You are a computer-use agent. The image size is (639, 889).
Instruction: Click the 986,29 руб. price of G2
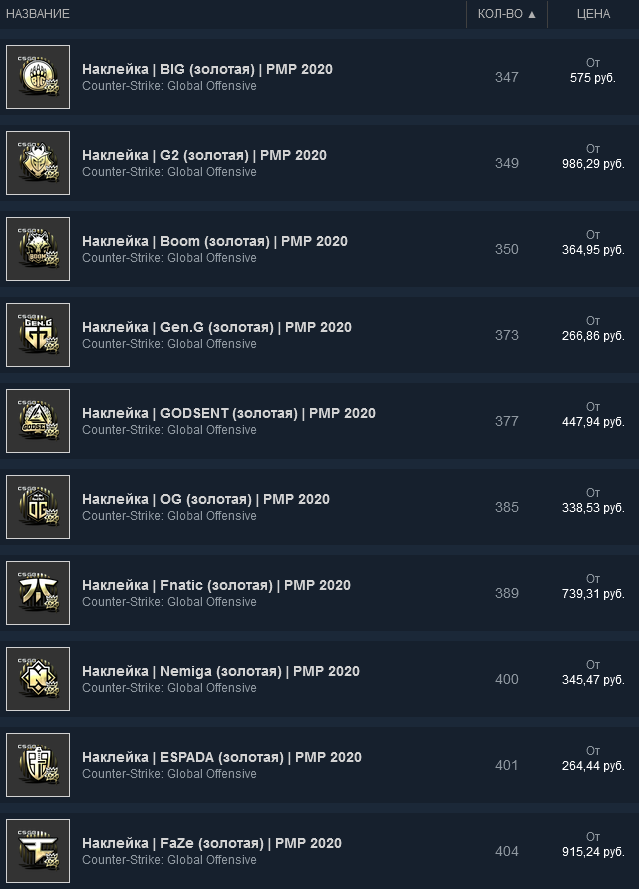click(x=593, y=164)
